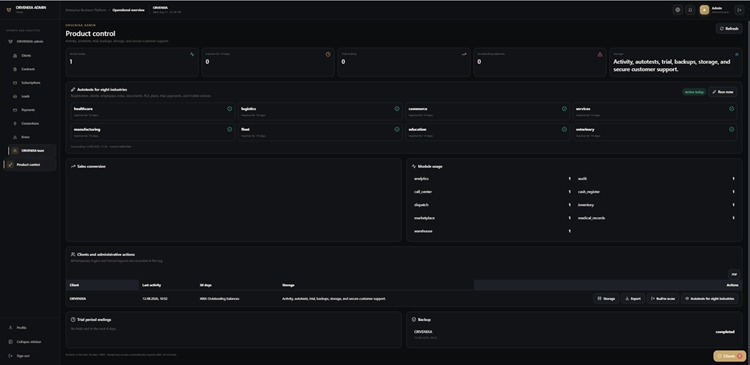Open notifications via the bell icon
The width and height of the screenshot is (750, 365).
coord(690,10)
